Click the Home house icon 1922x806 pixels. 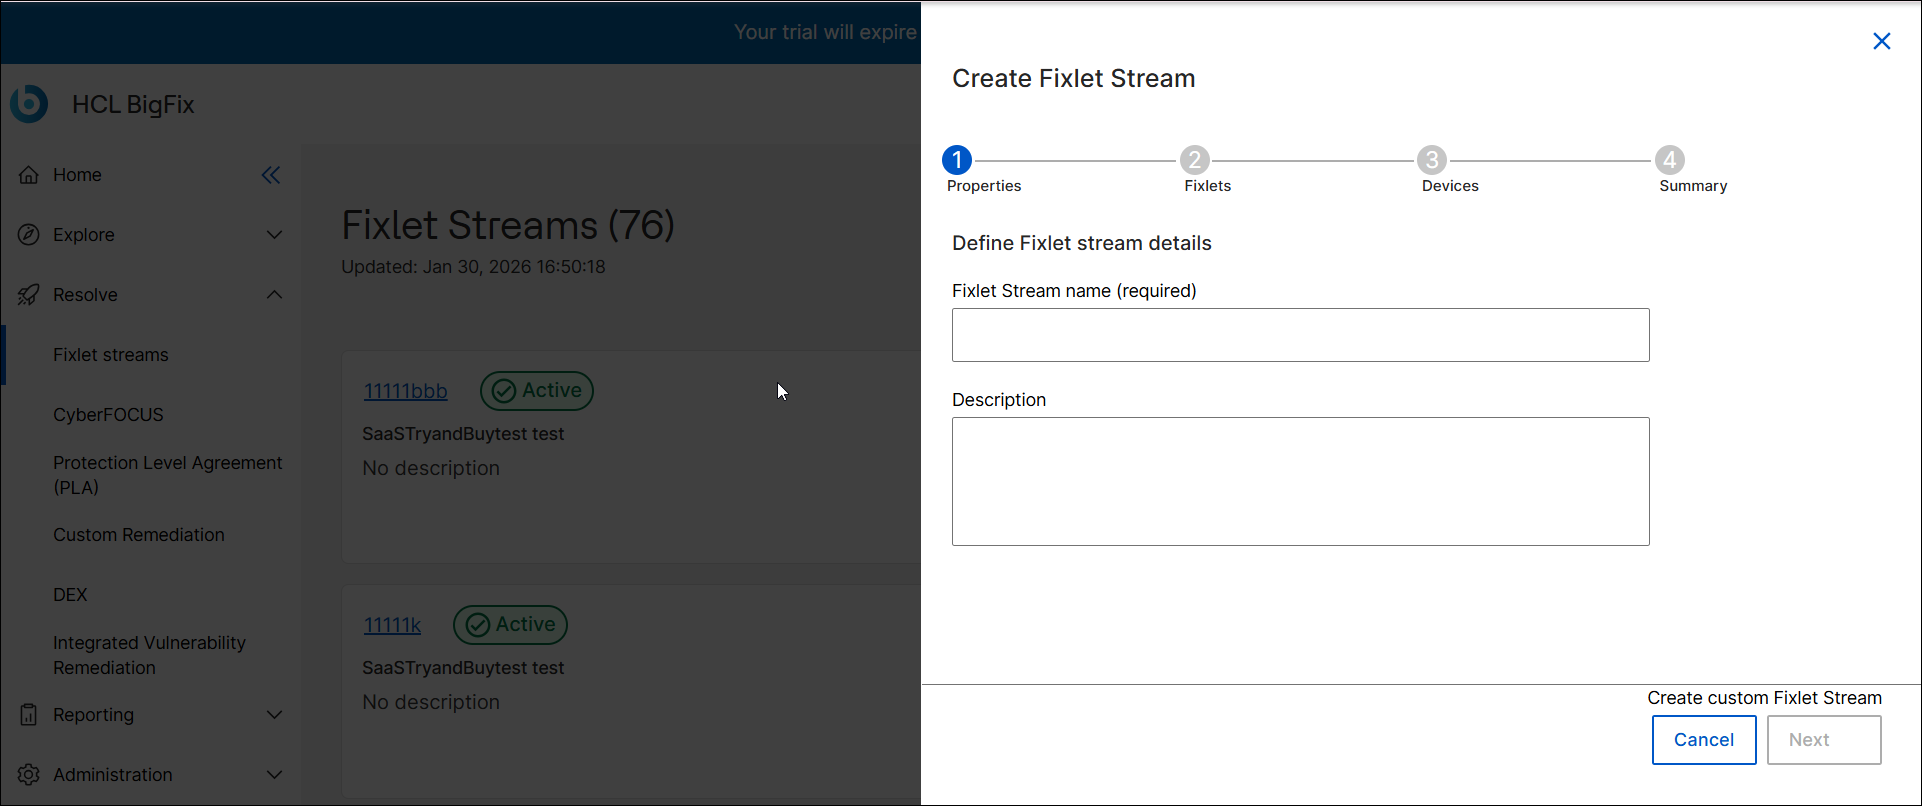[29, 175]
